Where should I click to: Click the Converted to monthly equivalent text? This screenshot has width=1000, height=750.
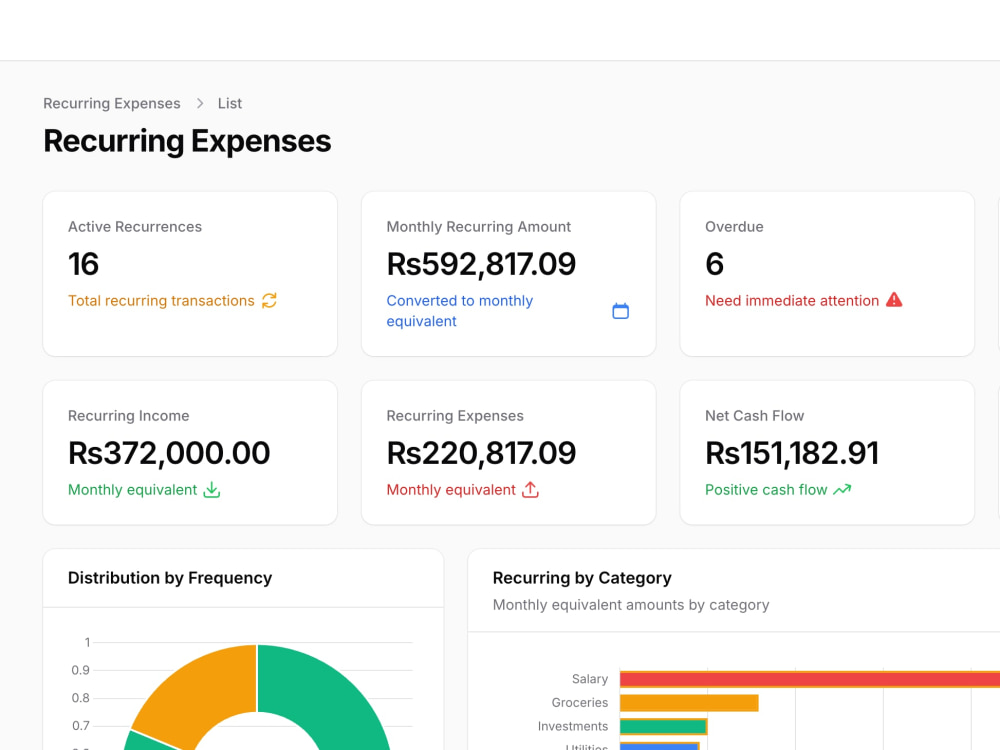coord(460,311)
